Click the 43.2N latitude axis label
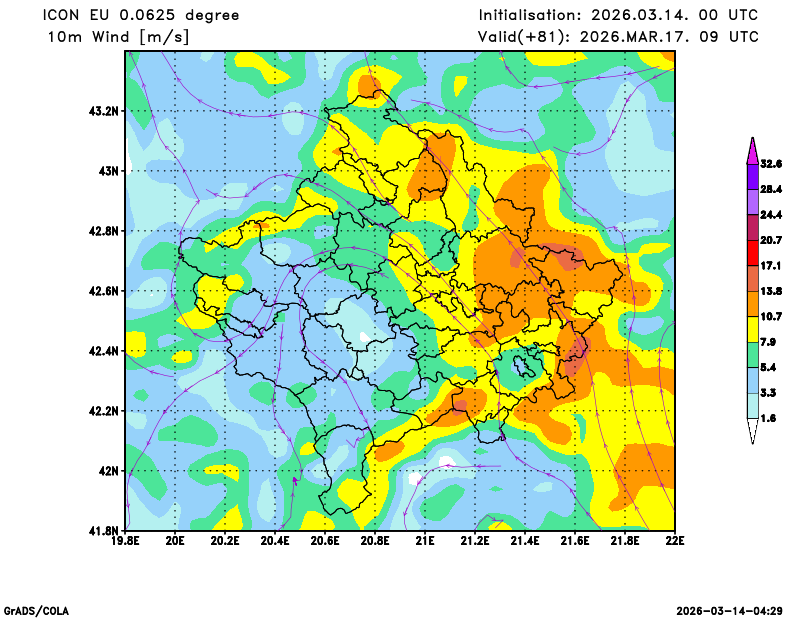This screenshot has width=800, height=618. 103,111
